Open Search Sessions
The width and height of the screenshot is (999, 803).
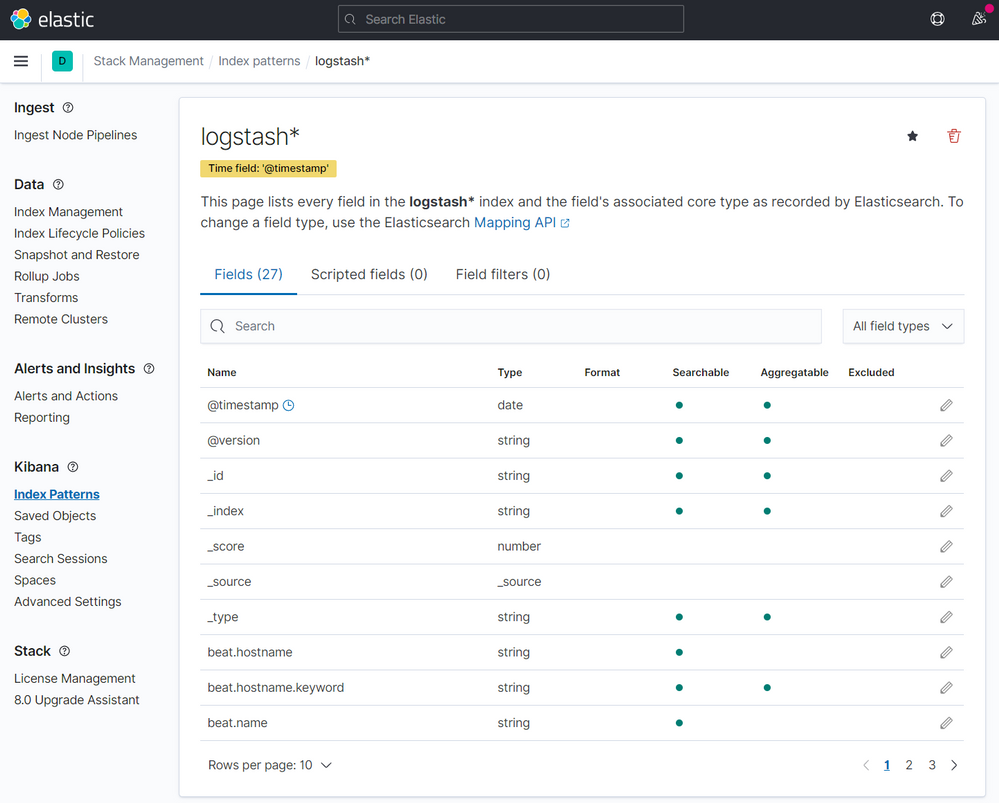61,559
